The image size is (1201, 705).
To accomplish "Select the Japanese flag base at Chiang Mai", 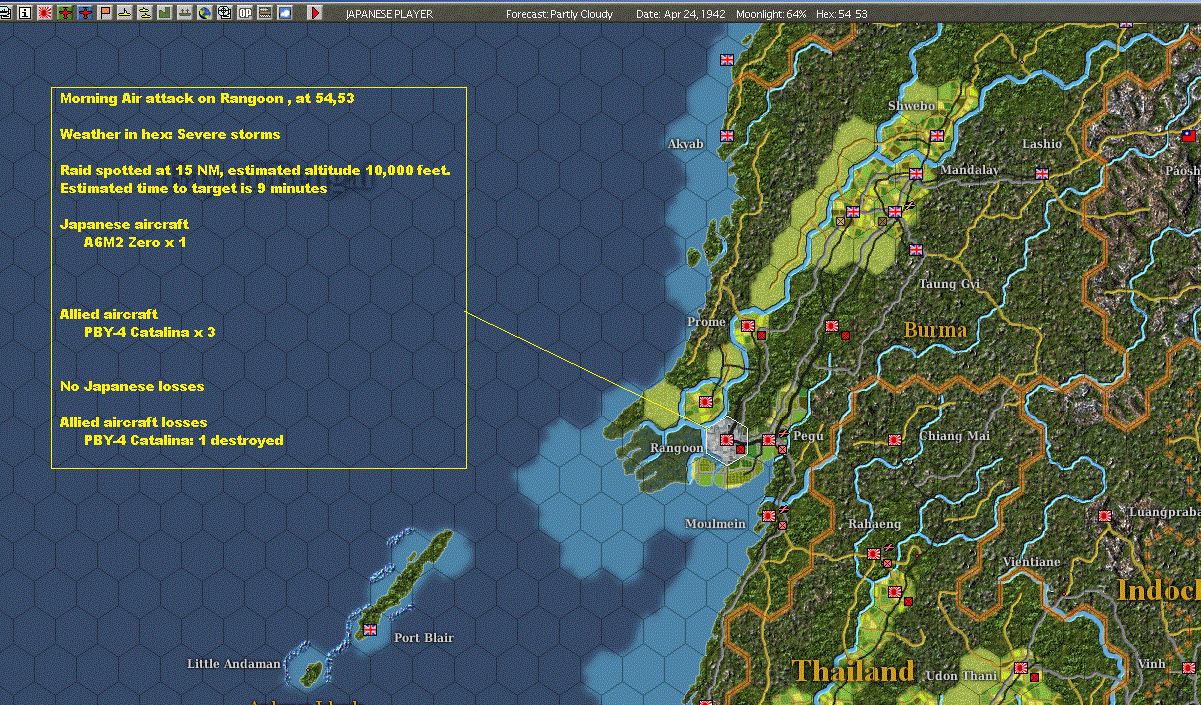I will tap(895, 439).
